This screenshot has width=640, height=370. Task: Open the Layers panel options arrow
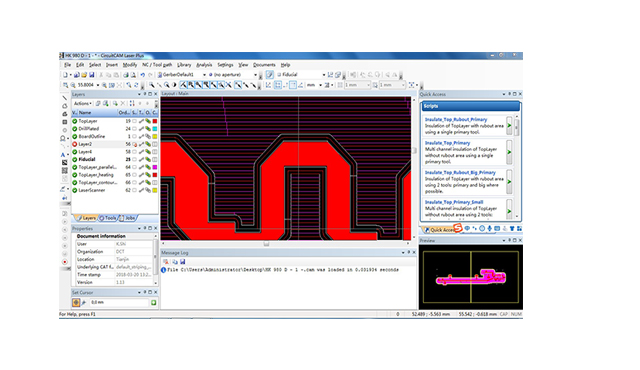click(139, 94)
